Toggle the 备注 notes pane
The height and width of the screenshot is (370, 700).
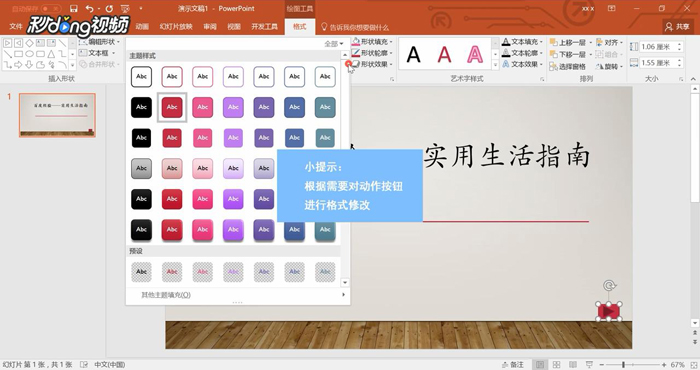tap(512, 364)
